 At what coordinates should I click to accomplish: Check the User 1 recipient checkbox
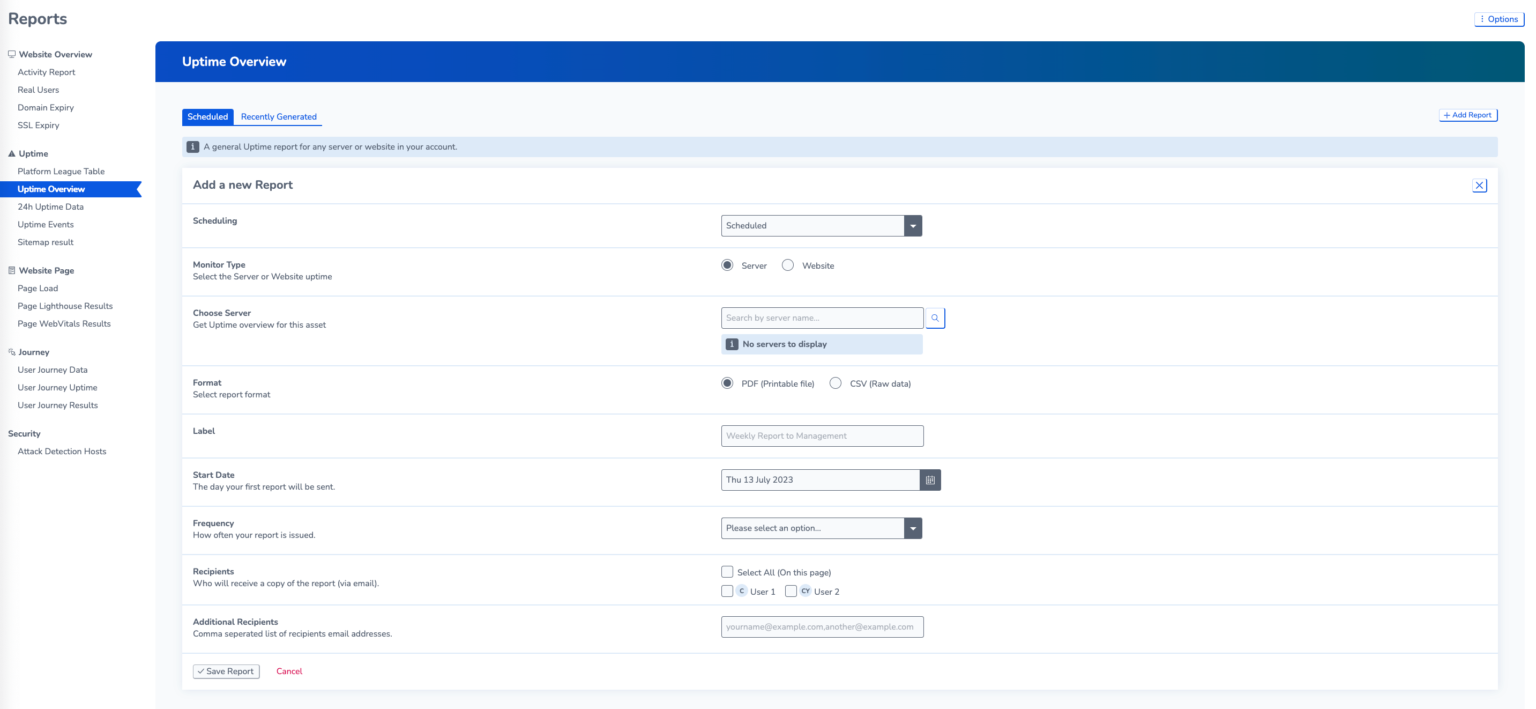(x=727, y=591)
